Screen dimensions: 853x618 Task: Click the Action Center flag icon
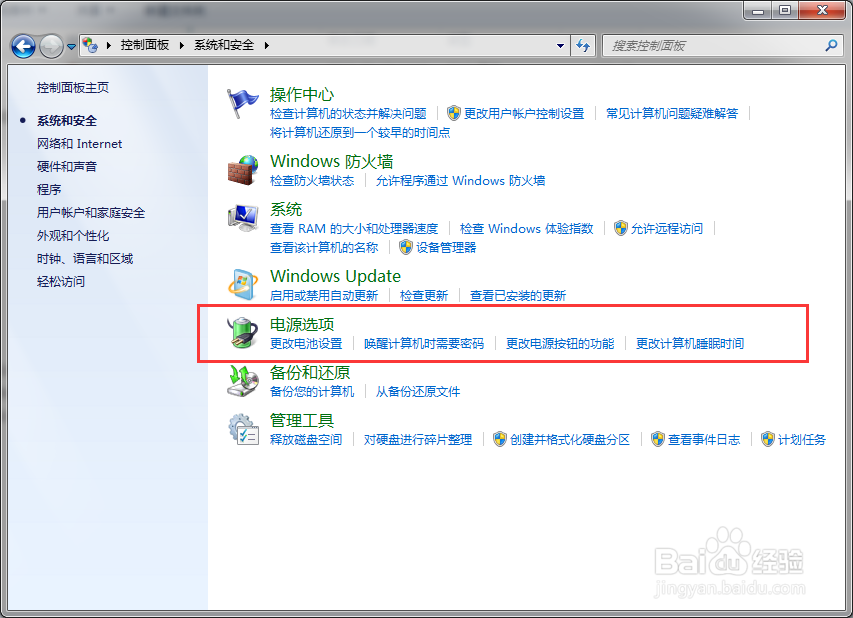[x=242, y=103]
